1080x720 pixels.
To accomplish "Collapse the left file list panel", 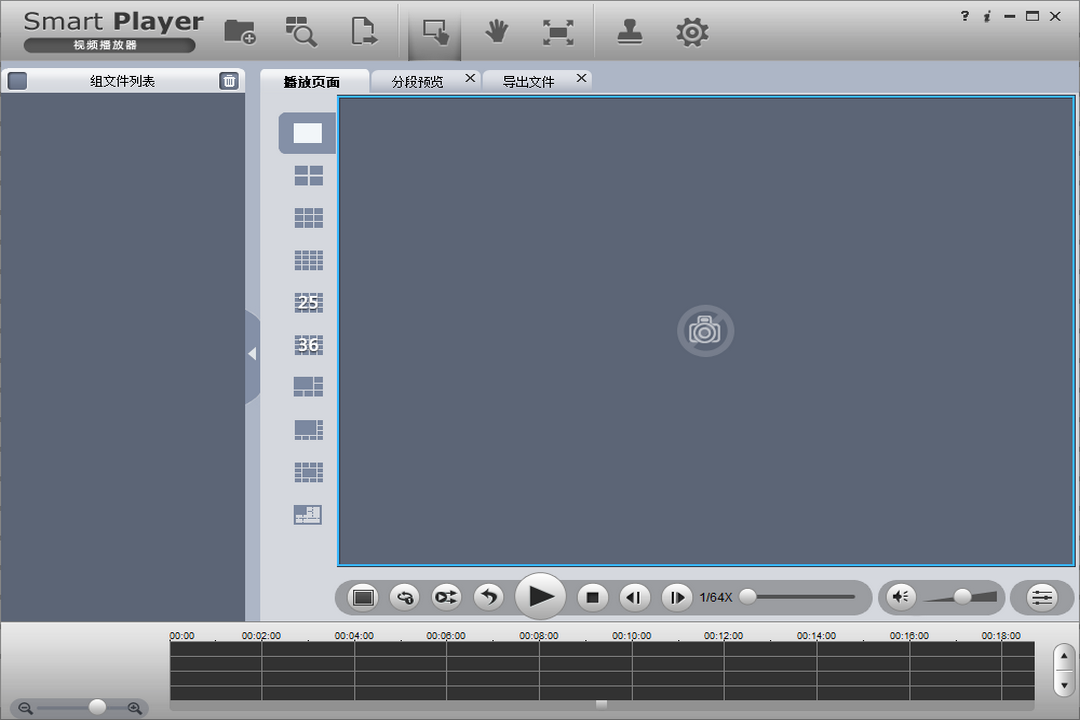I will click(252, 354).
